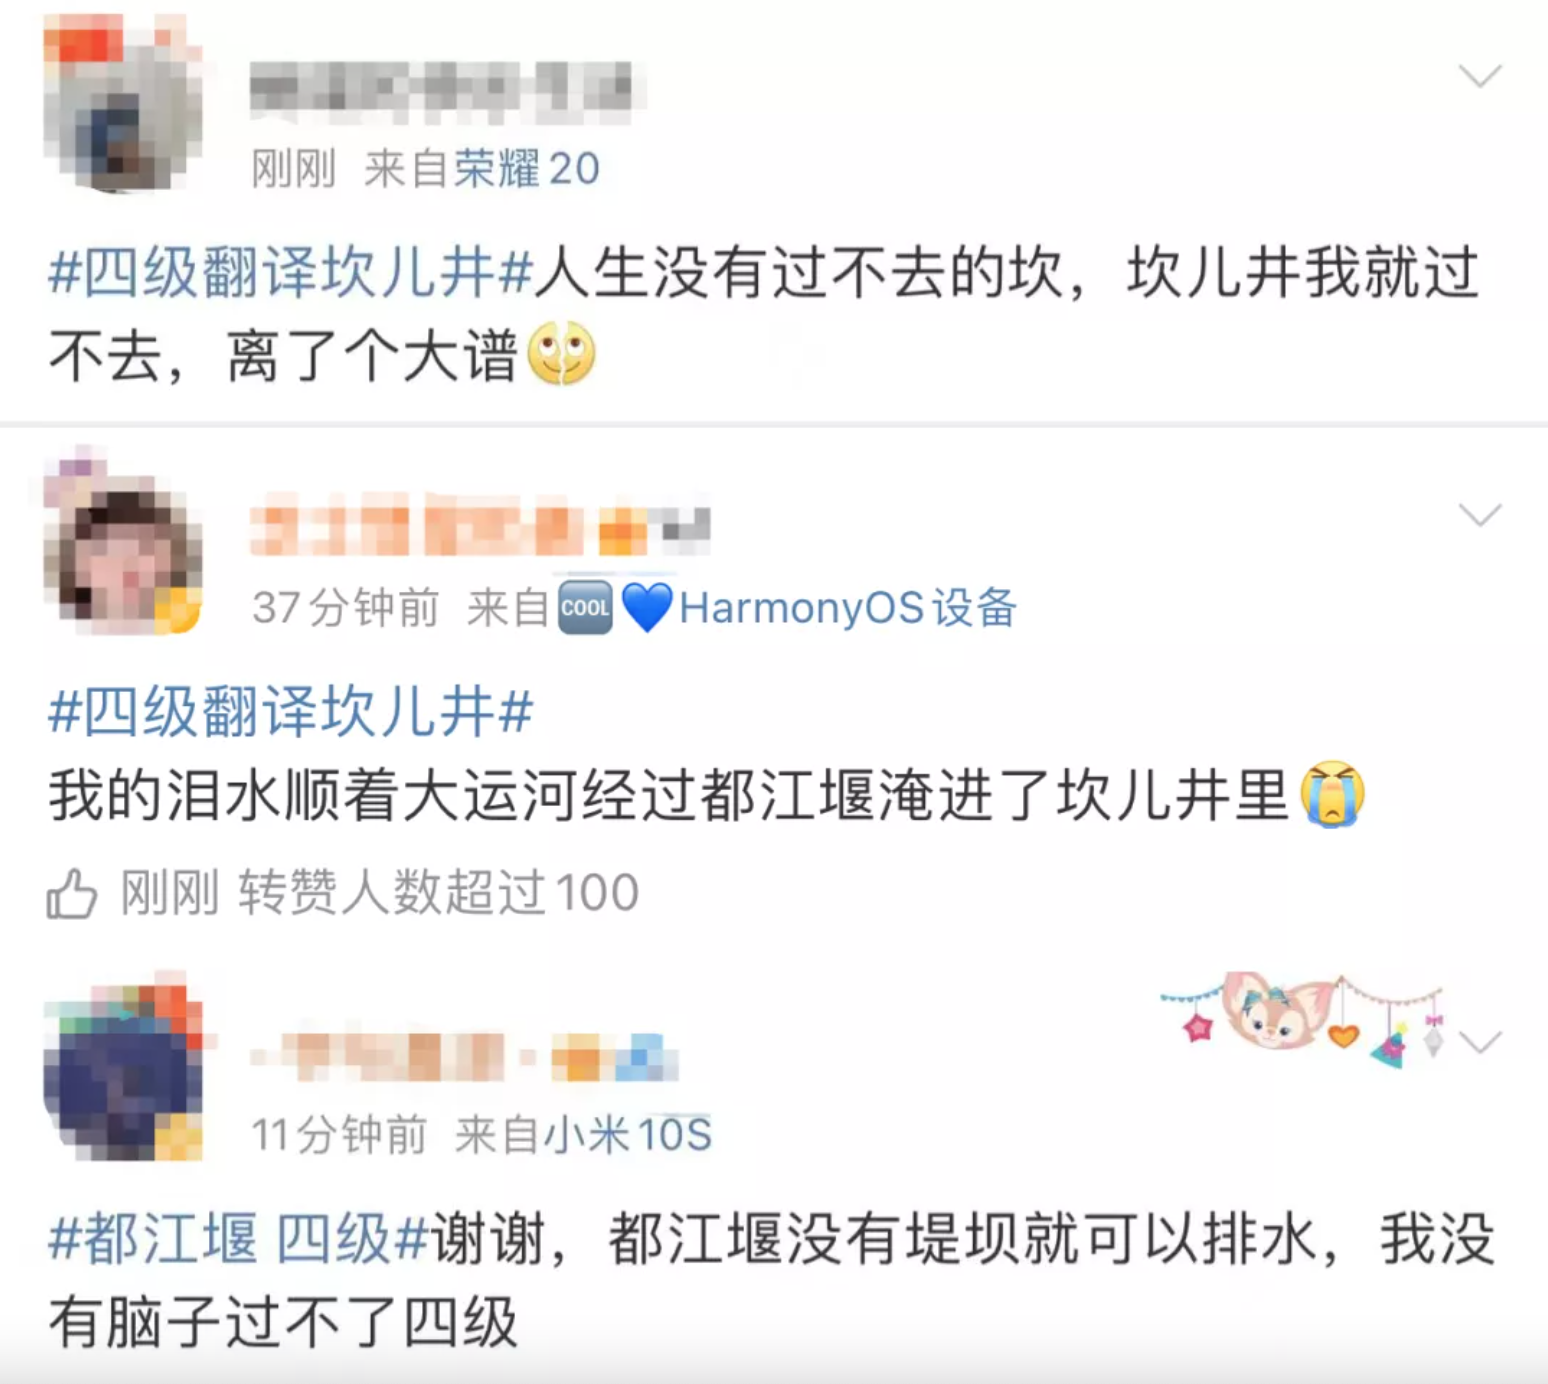Open the #都江堰 四级# hashtag topic
This screenshot has height=1384, width=1548.
click(238, 1240)
